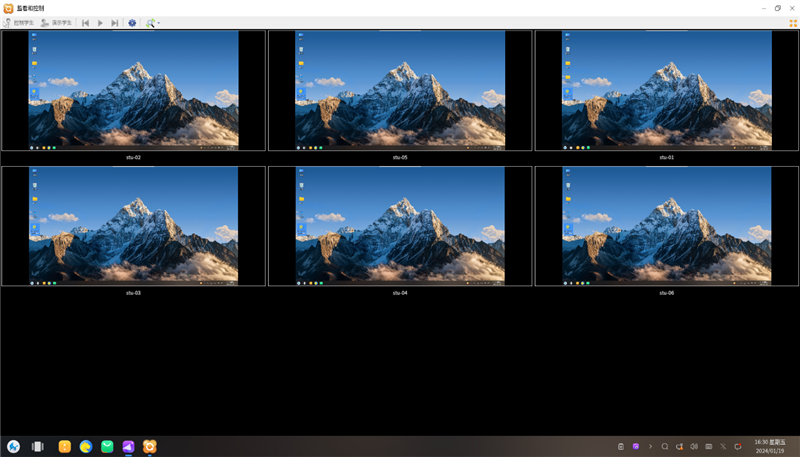Skip to the next page of student screens
The height and width of the screenshot is (457, 800).
pos(115,23)
